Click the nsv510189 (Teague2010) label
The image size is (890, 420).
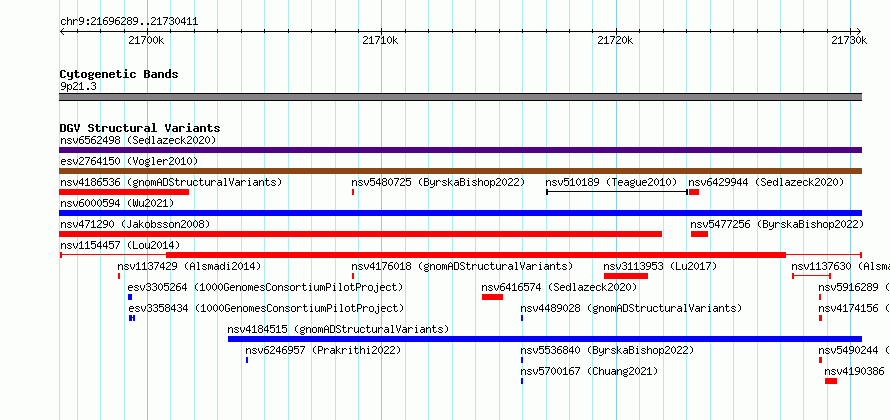coord(611,182)
